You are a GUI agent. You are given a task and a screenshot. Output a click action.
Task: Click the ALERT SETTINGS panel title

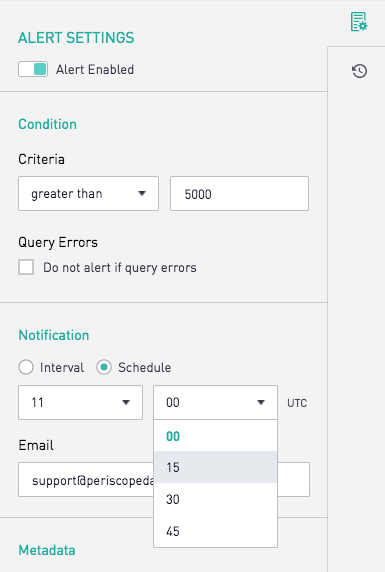click(76, 38)
